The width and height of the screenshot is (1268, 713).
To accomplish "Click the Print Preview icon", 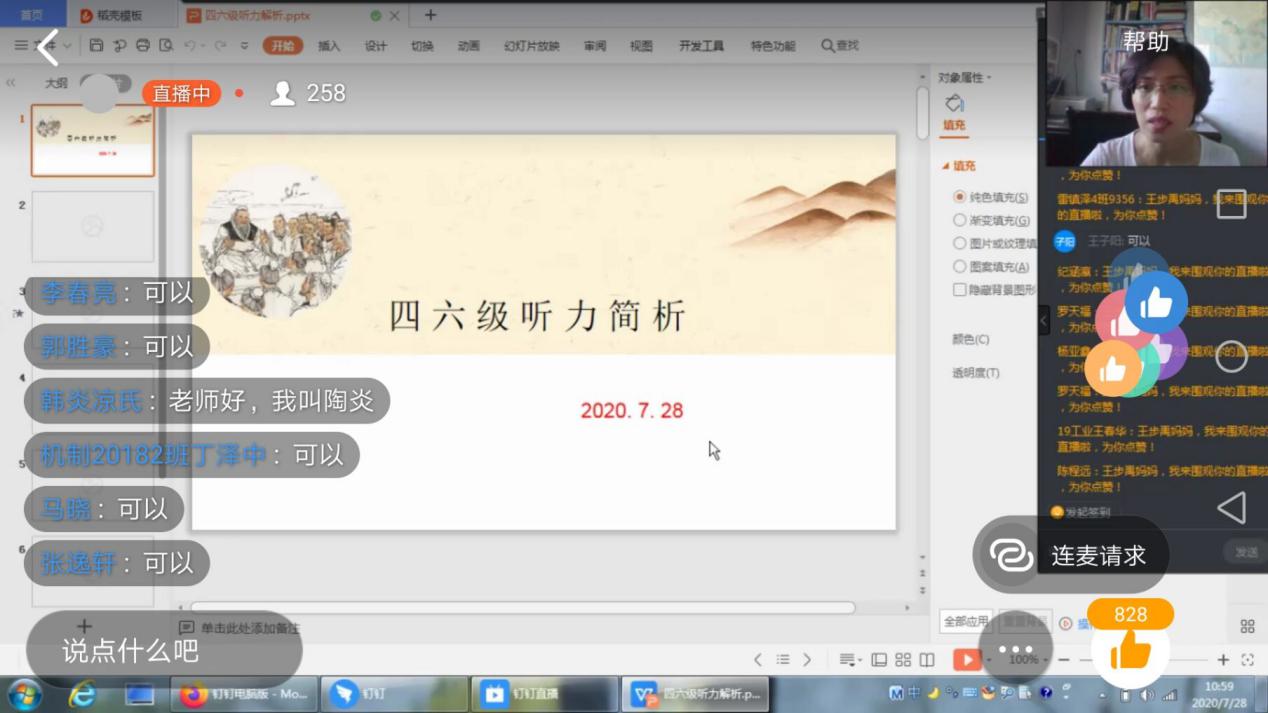I will click(166, 45).
